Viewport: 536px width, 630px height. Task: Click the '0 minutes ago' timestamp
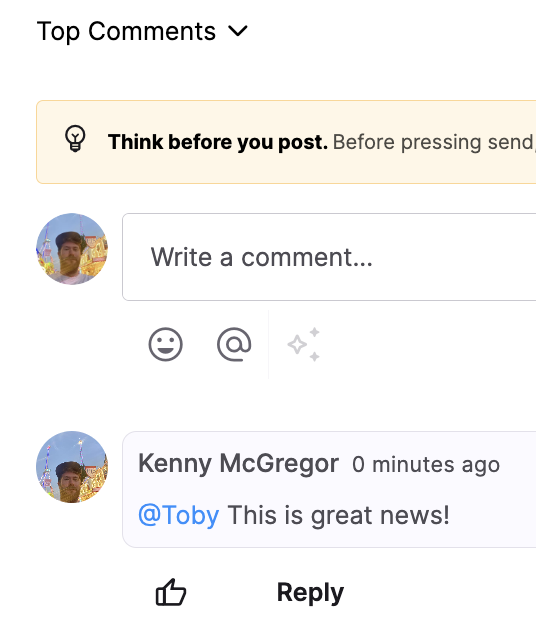coord(426,465)
